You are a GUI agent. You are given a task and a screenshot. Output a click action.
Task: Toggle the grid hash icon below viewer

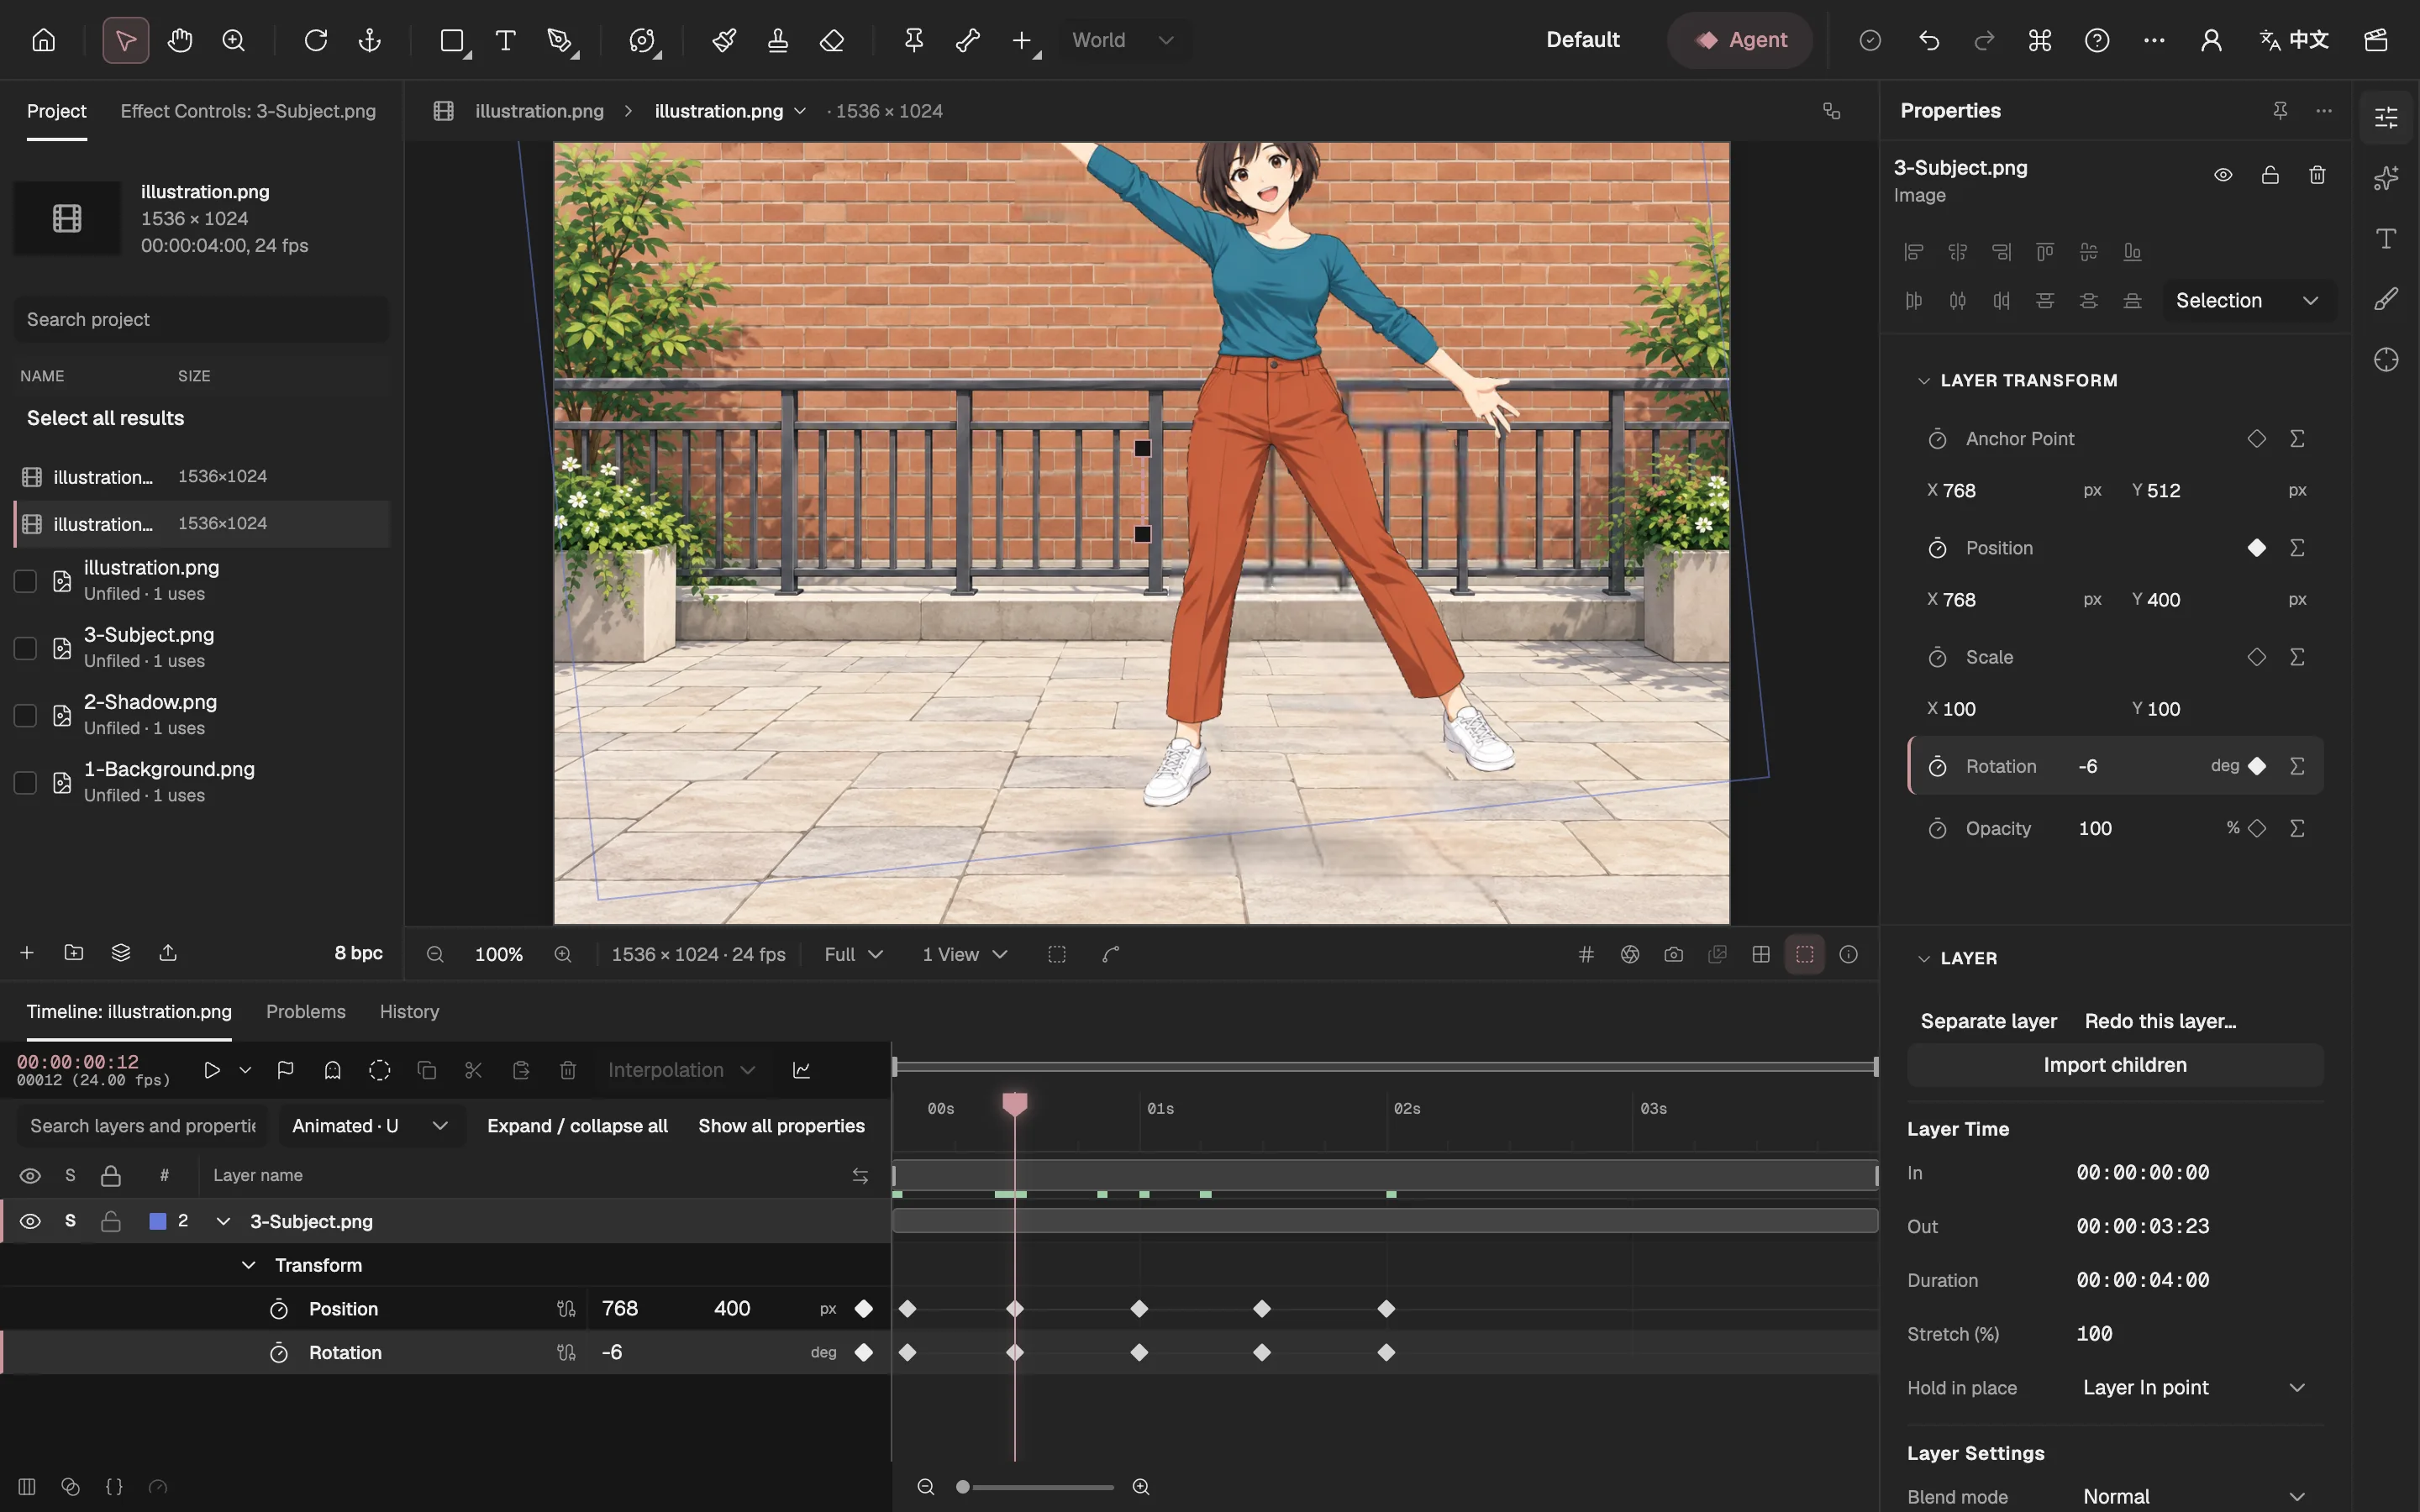1586,954
